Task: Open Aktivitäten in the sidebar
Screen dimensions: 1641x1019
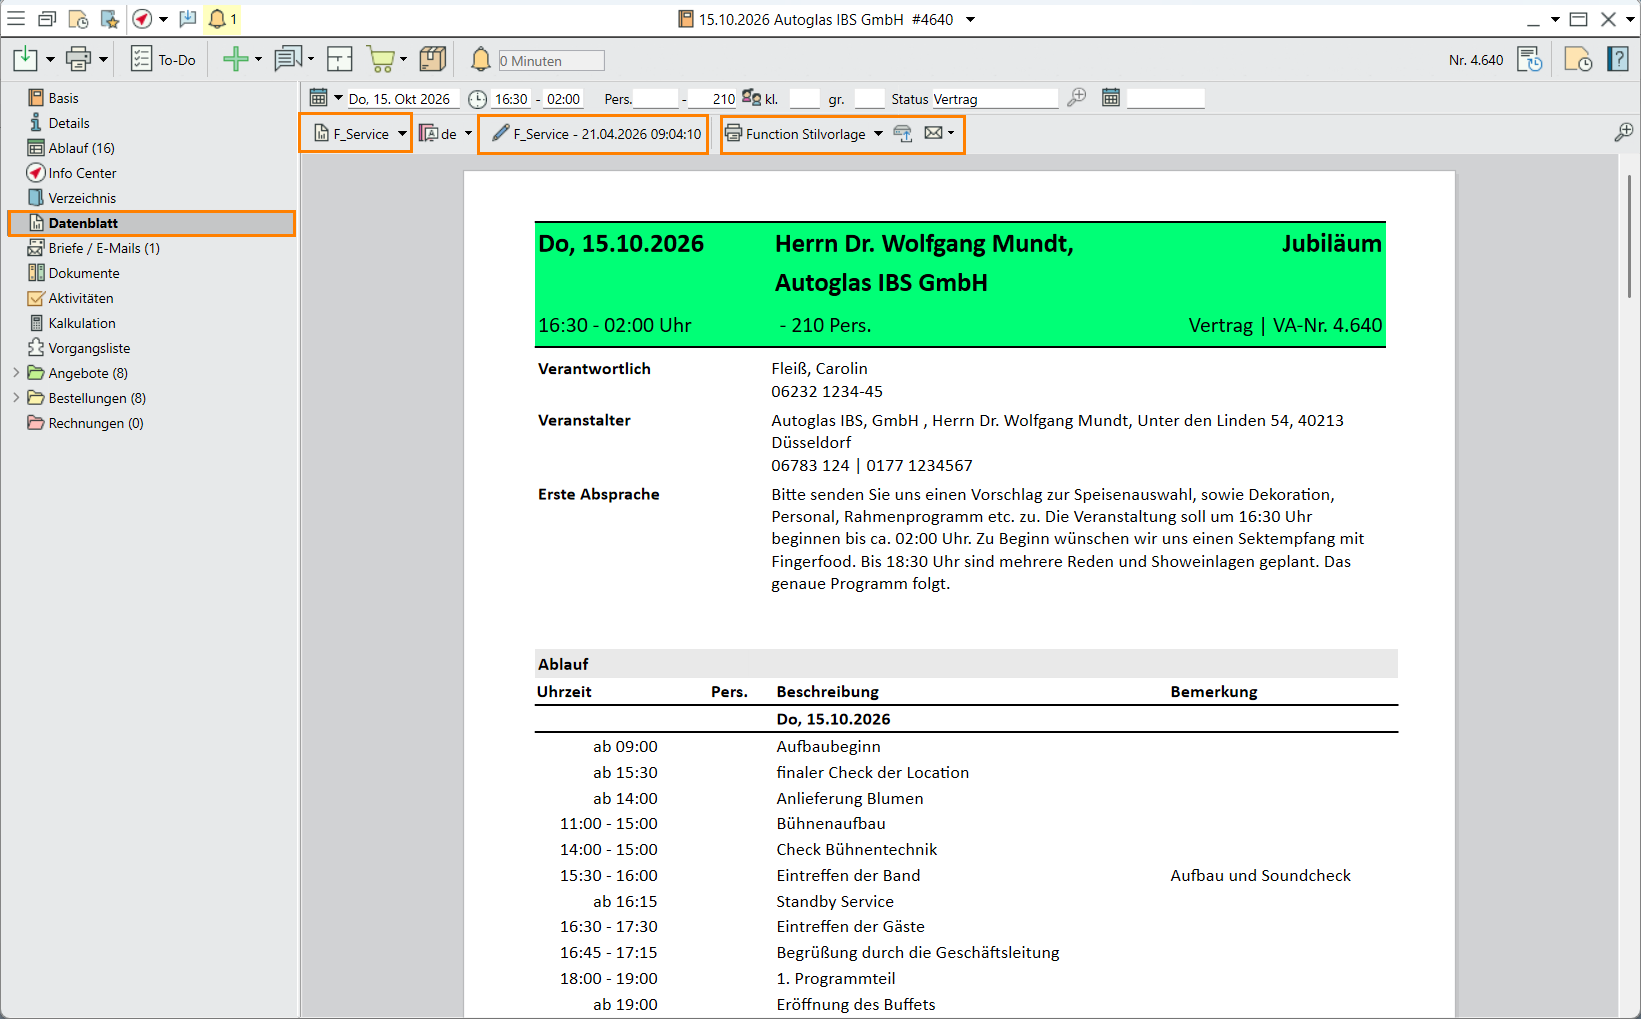Action: click(81, 298)
